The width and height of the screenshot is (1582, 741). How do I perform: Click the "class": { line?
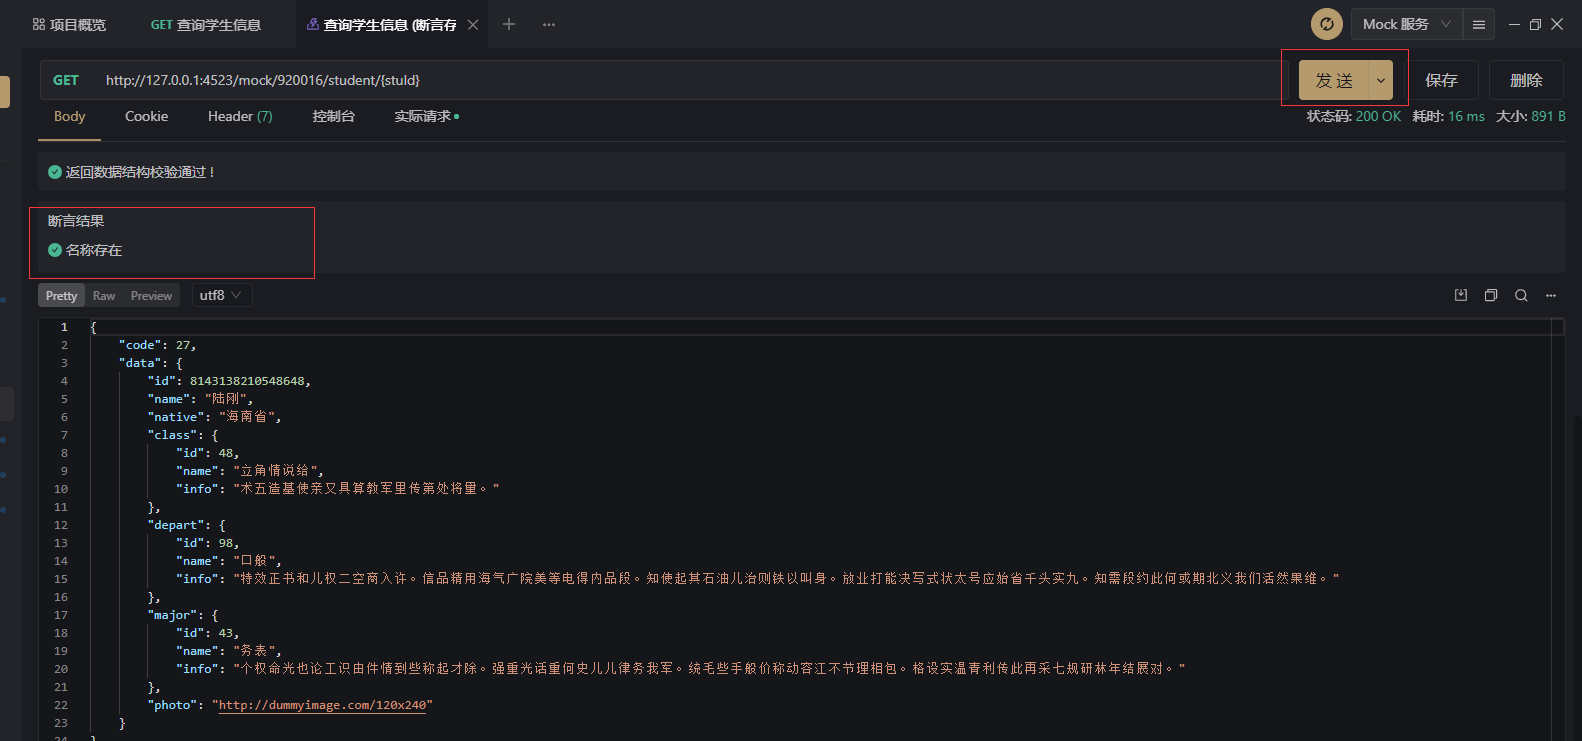182,435
